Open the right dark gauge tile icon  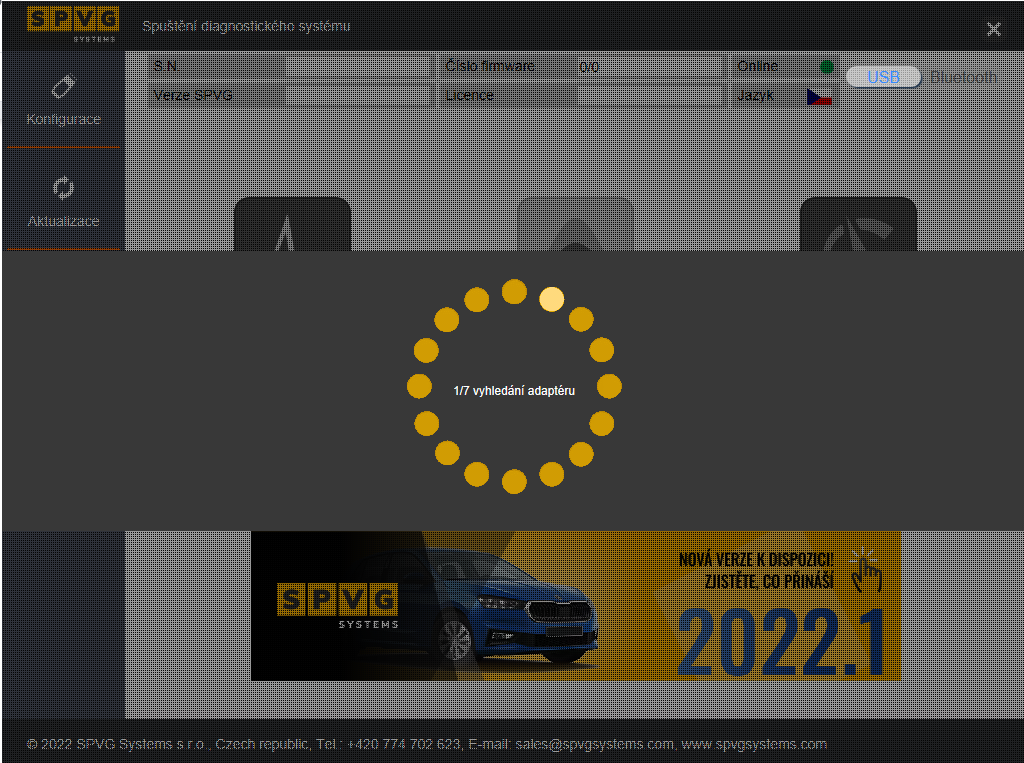858,224
